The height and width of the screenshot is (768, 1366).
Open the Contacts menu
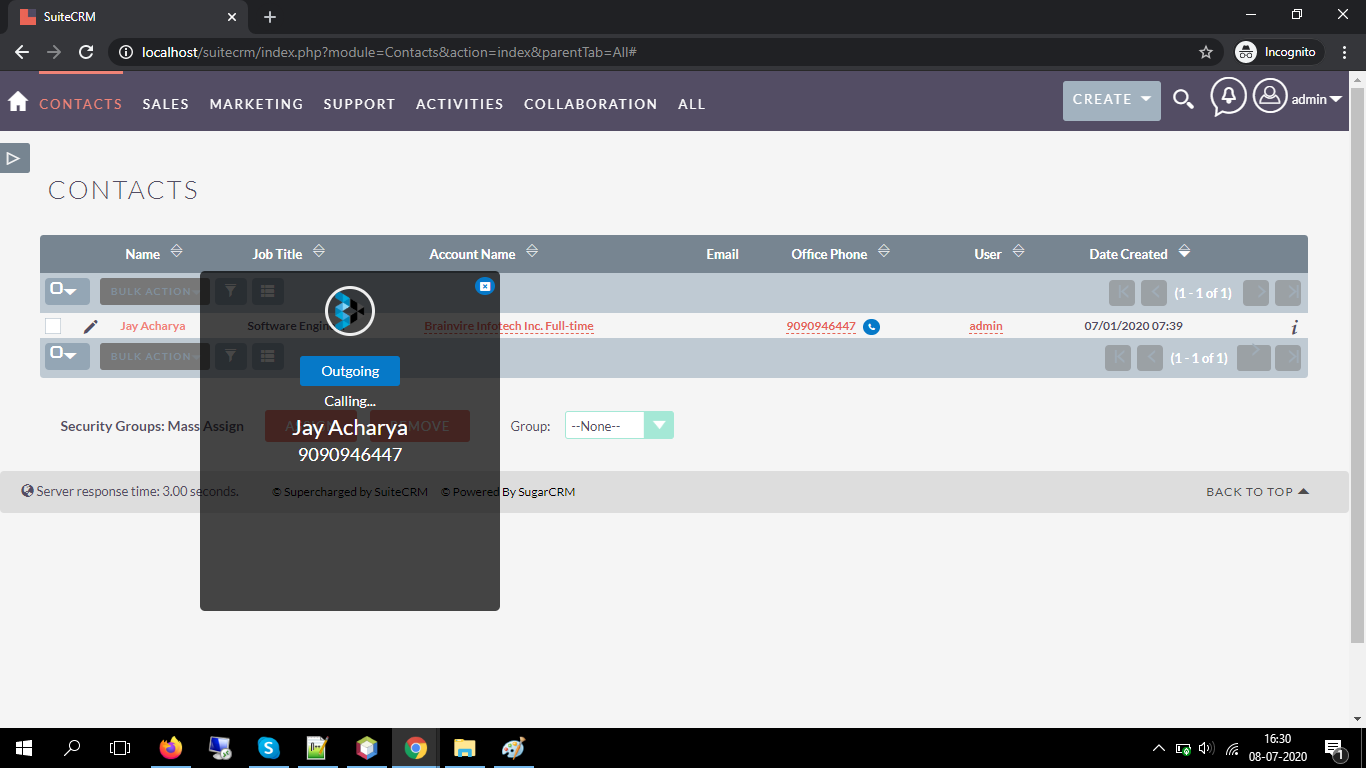pyautogui.click(x=80, y=104)
